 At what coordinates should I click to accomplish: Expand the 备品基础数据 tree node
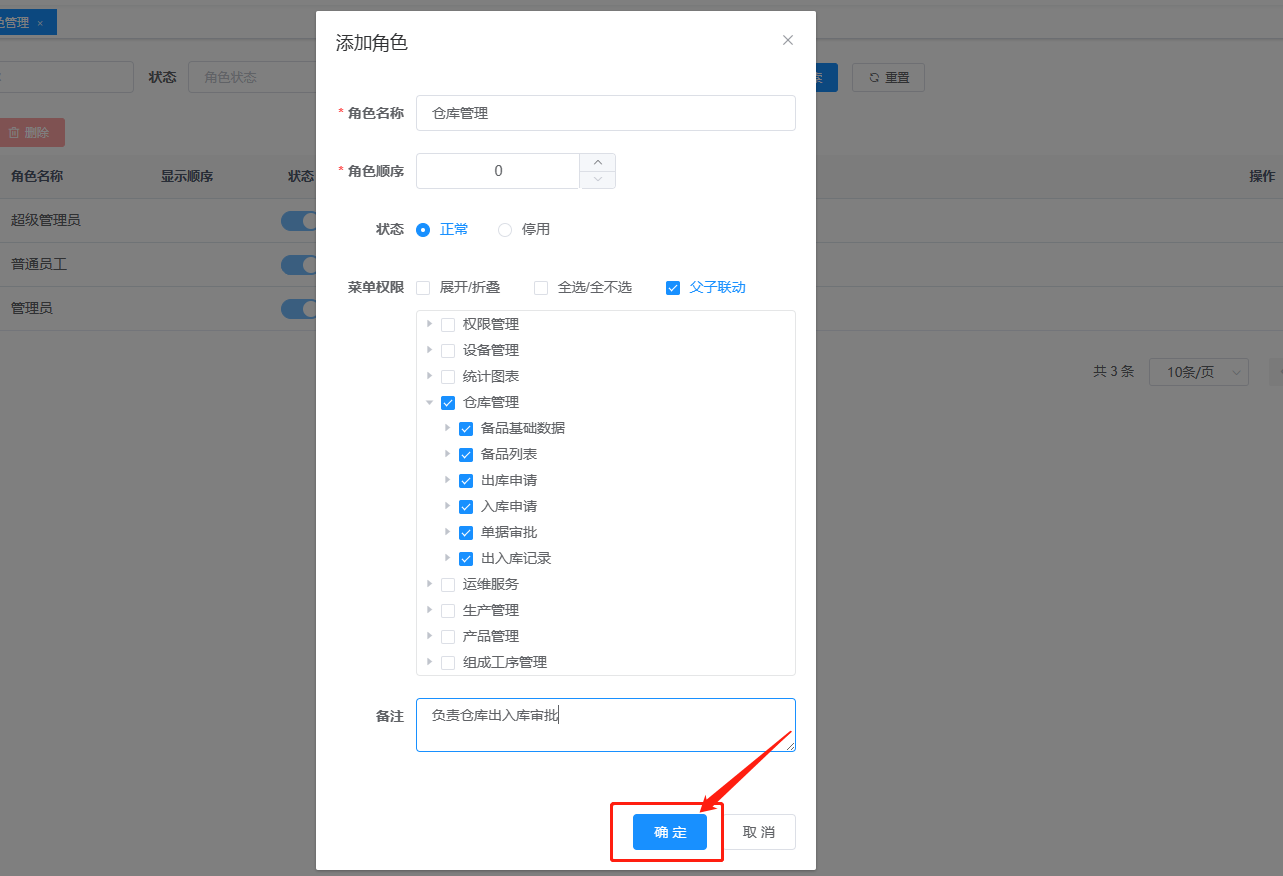[448, 428]
